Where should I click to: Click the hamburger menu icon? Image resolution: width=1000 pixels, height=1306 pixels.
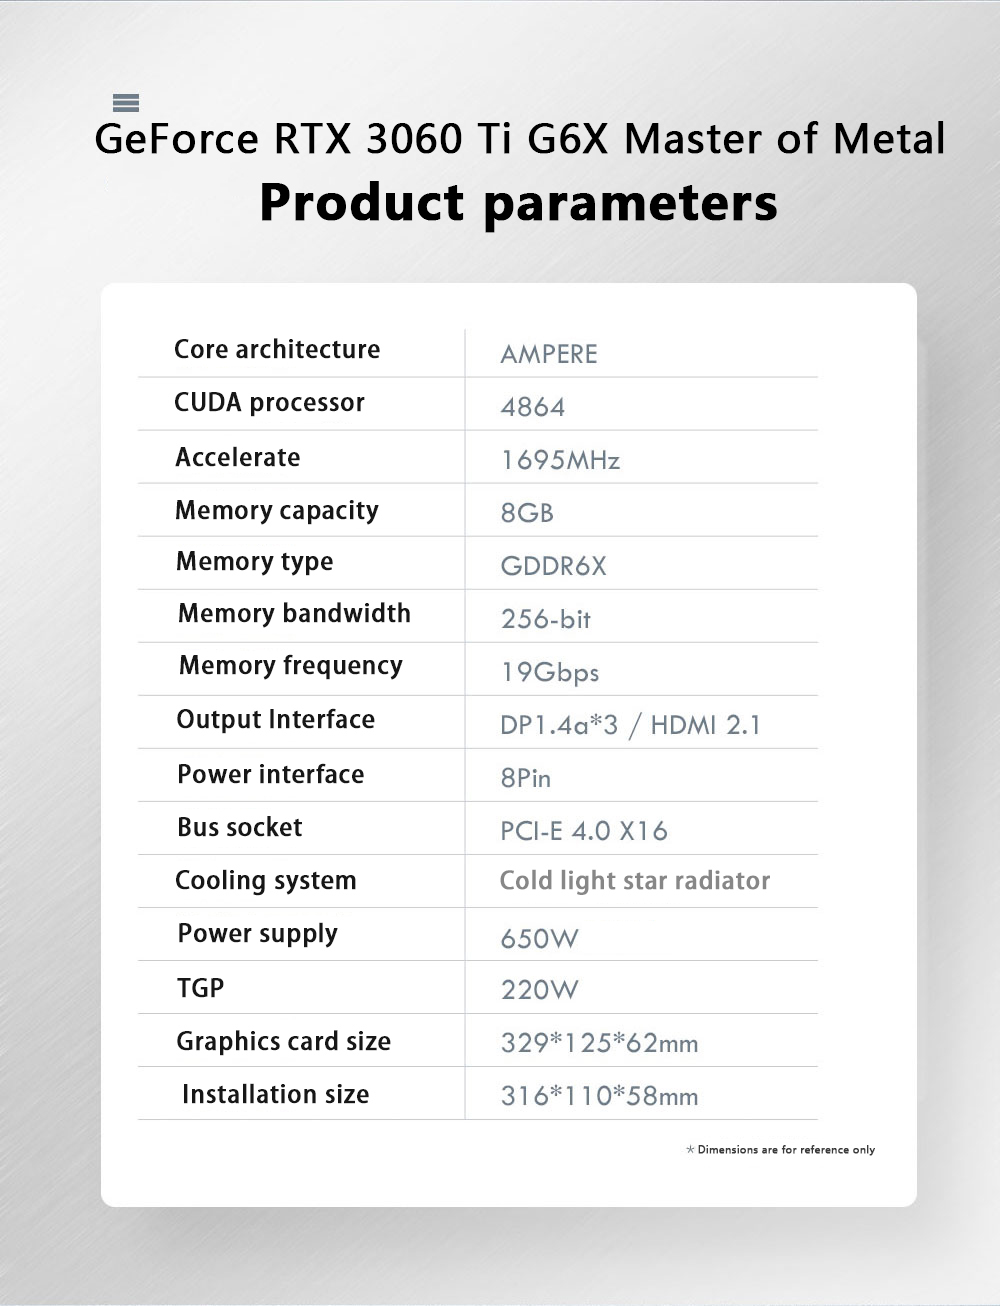coord(126,103)
